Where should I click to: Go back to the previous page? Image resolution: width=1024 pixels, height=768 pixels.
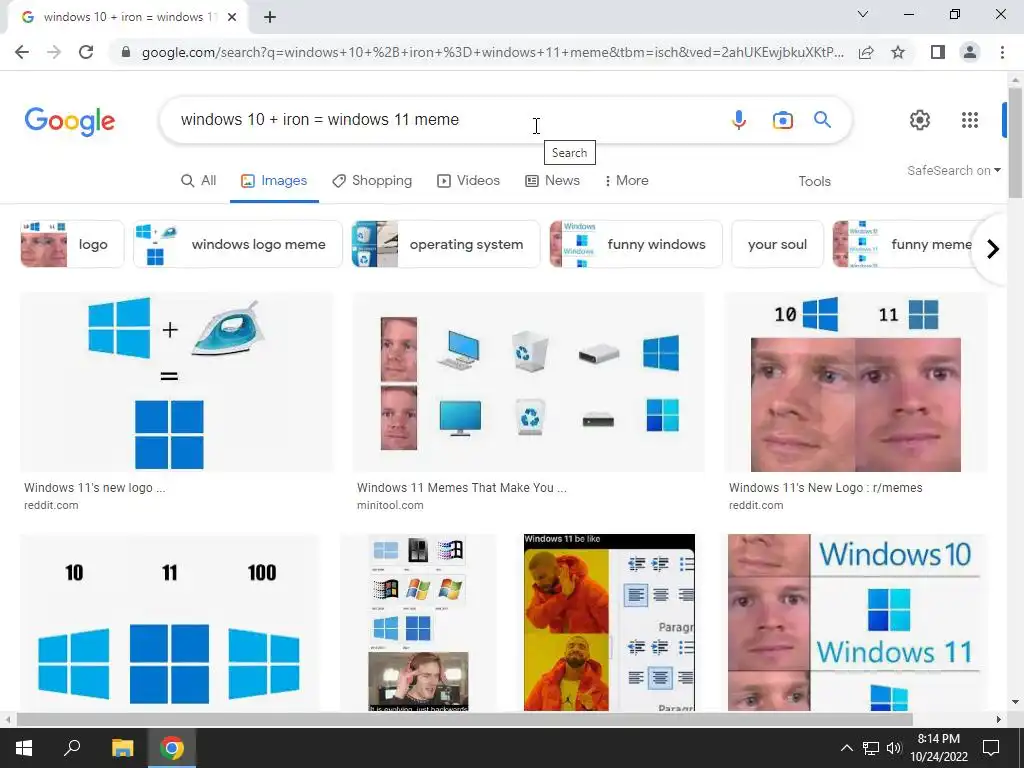pos(22,52)
